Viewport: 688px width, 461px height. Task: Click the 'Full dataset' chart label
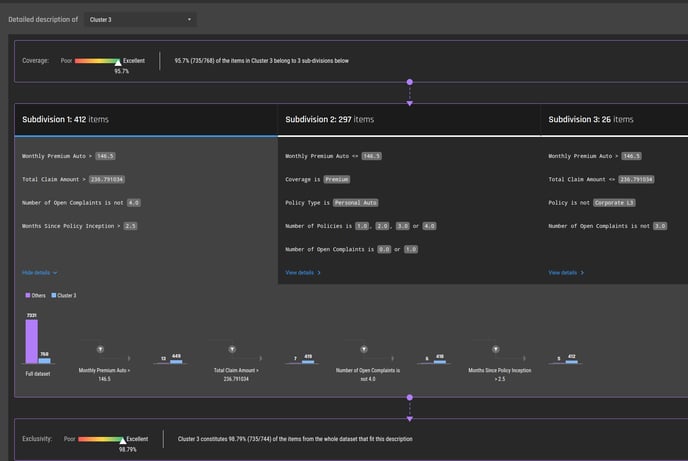click(38, 374)
